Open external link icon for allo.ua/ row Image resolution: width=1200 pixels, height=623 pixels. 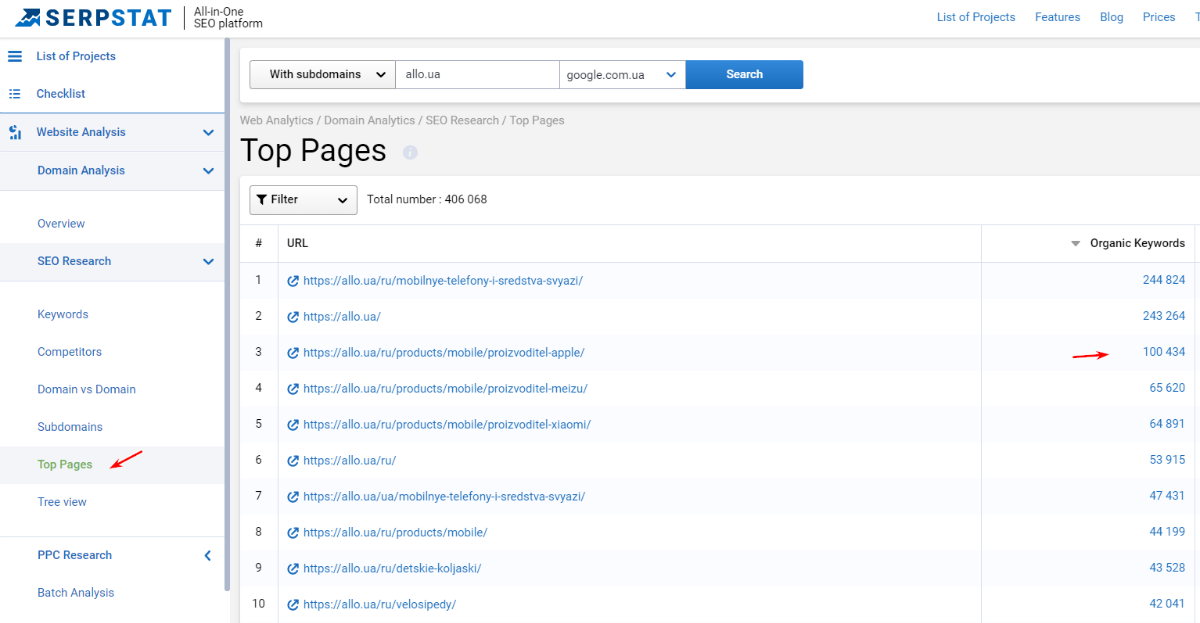[293, 317]
